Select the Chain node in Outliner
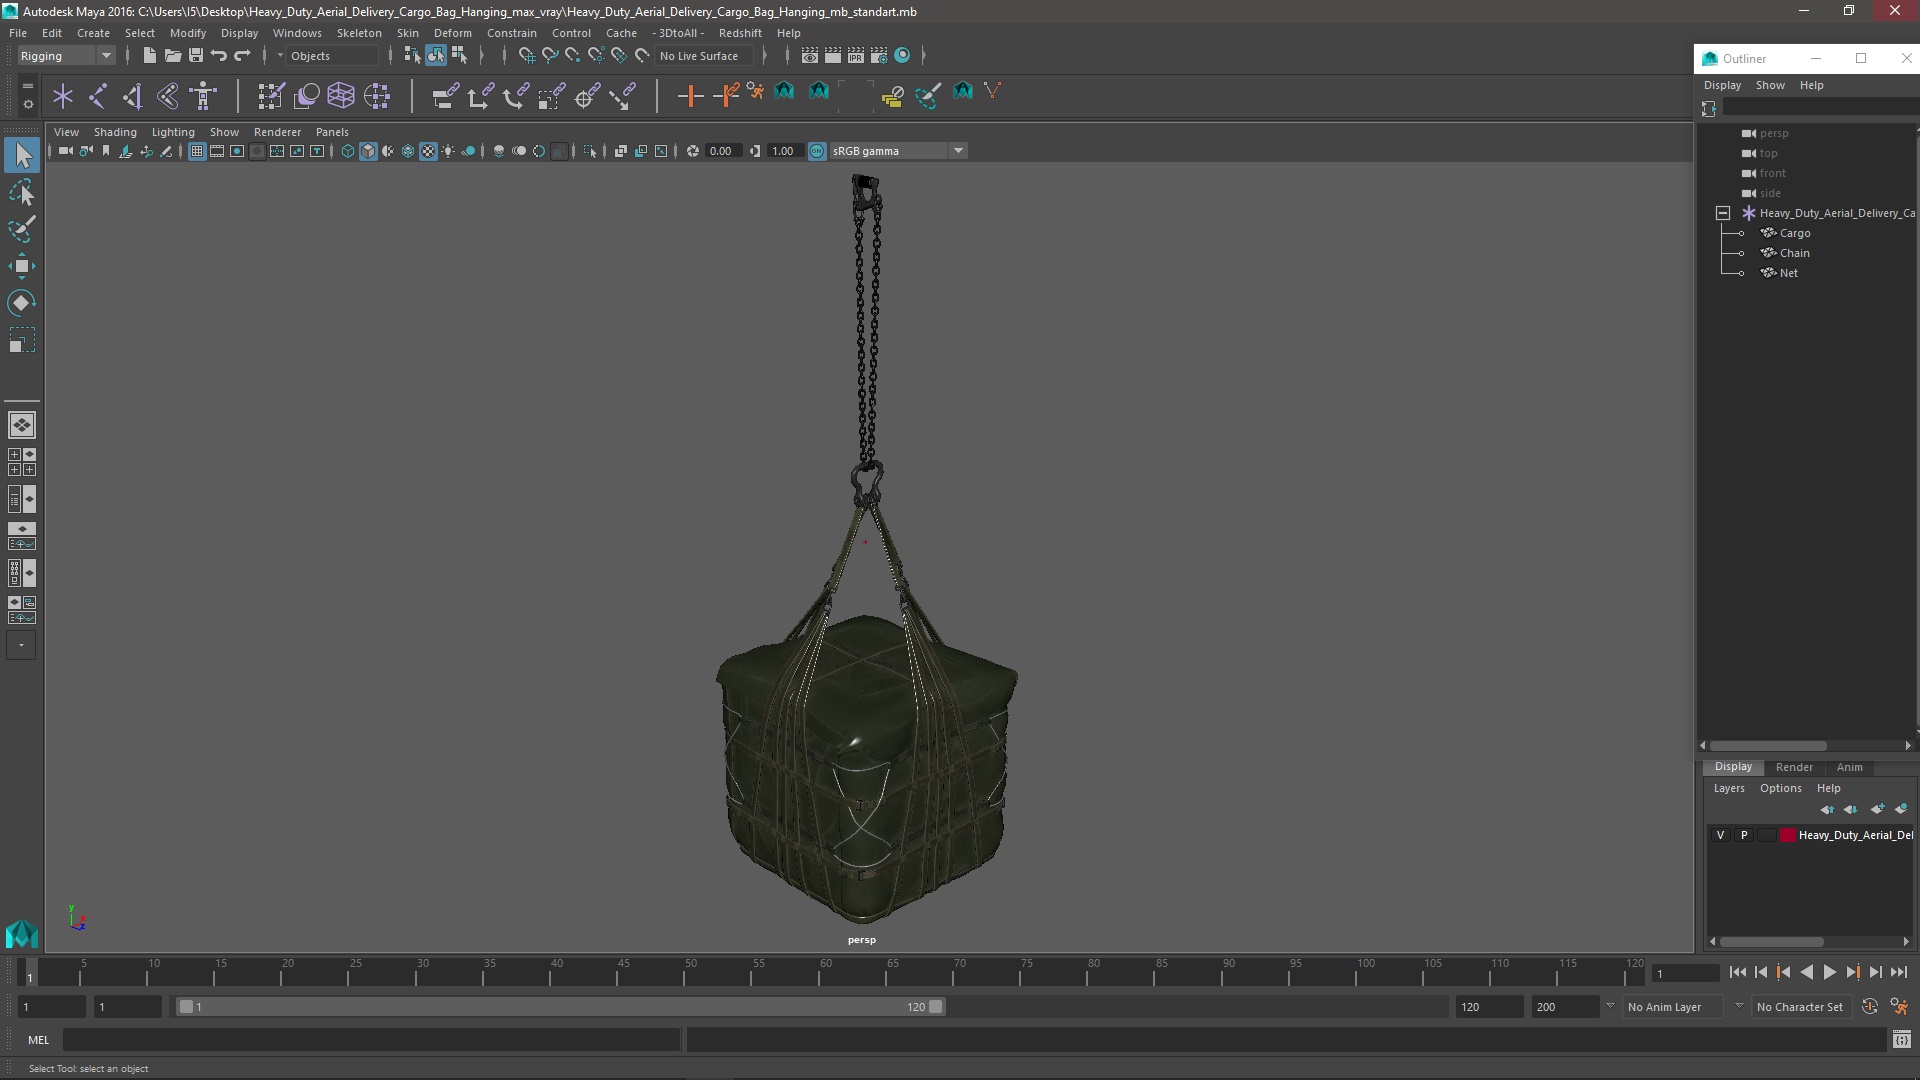 click(x=1794, y=253)
